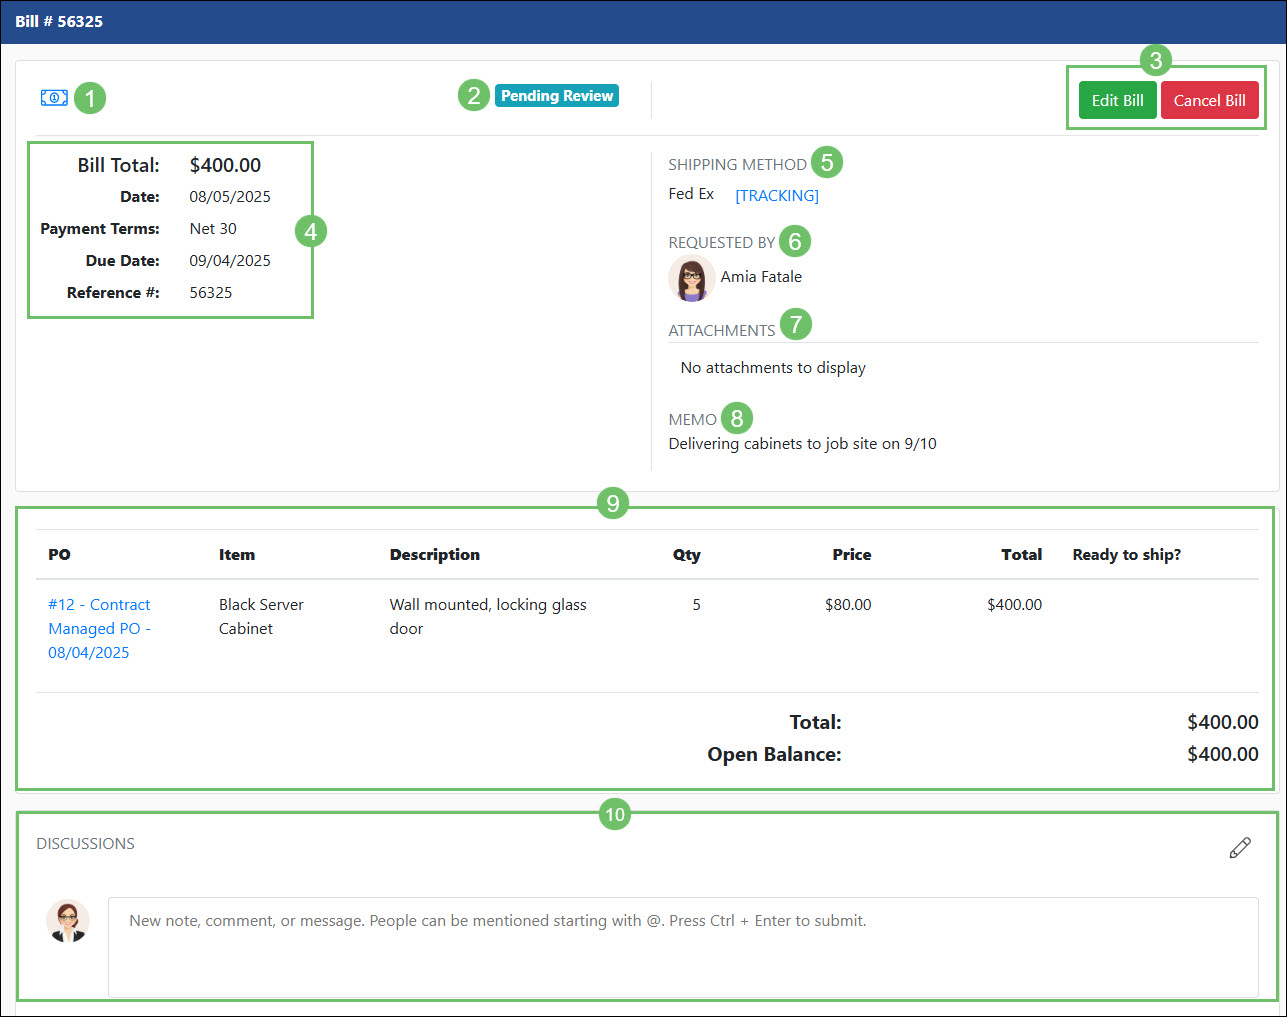Click the DISCUSSIONS panel heading
1287x1017 pixels.
coord(85,843)
